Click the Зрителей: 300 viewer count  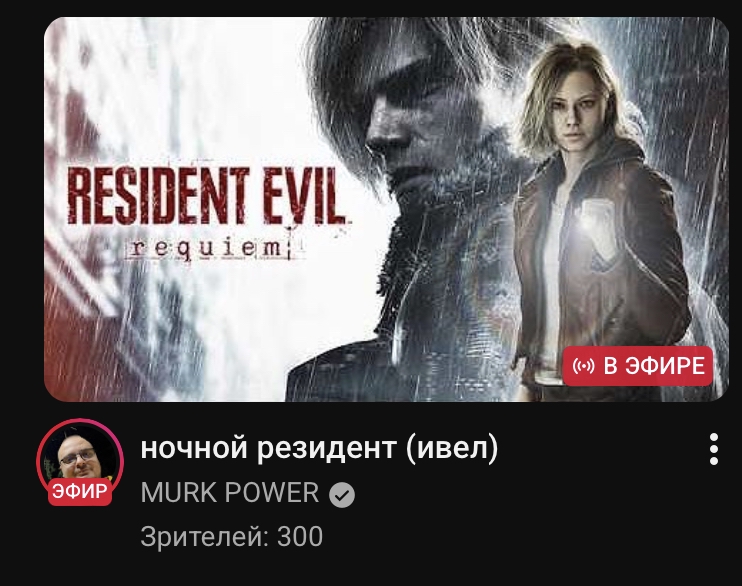[231, 536]
